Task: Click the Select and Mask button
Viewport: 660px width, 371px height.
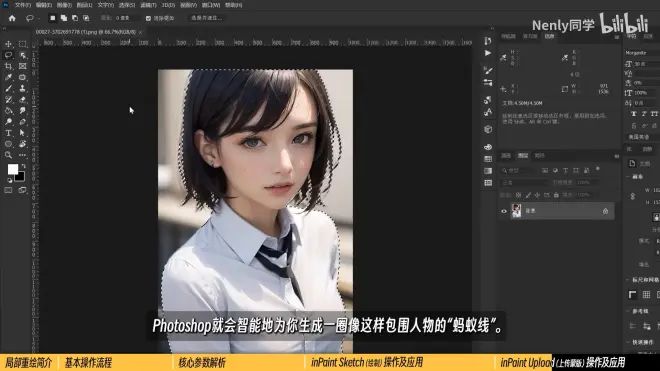Action: (x=206, y=18)
